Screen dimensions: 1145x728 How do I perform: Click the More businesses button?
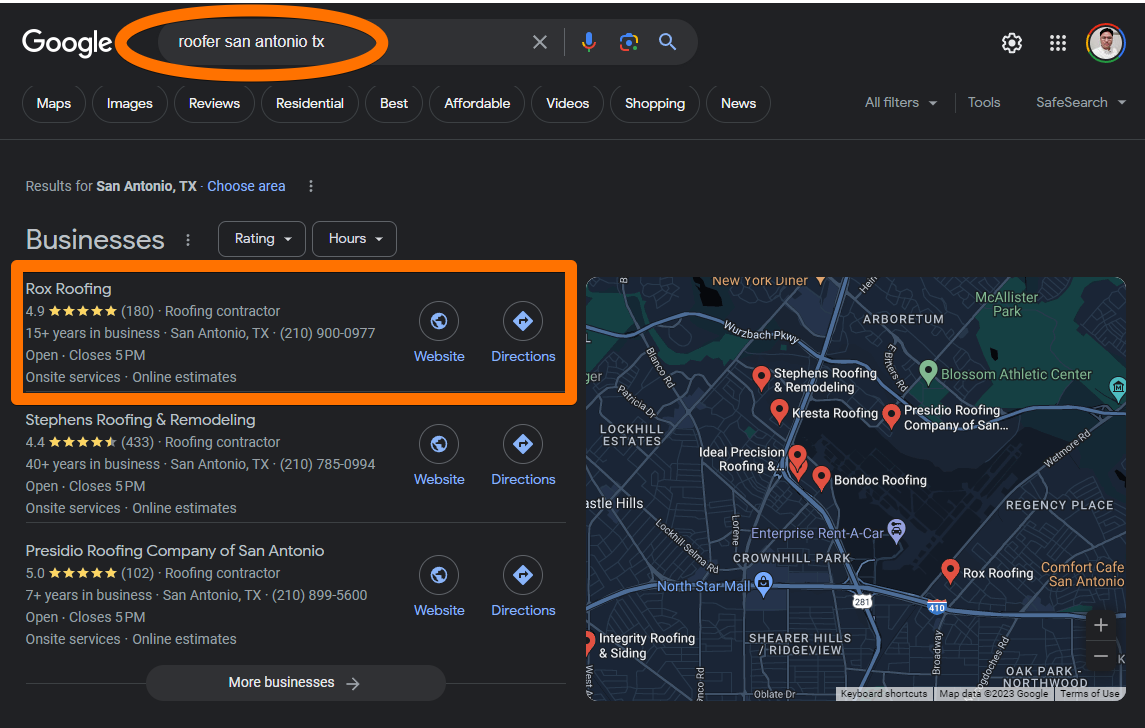[295, 683]
